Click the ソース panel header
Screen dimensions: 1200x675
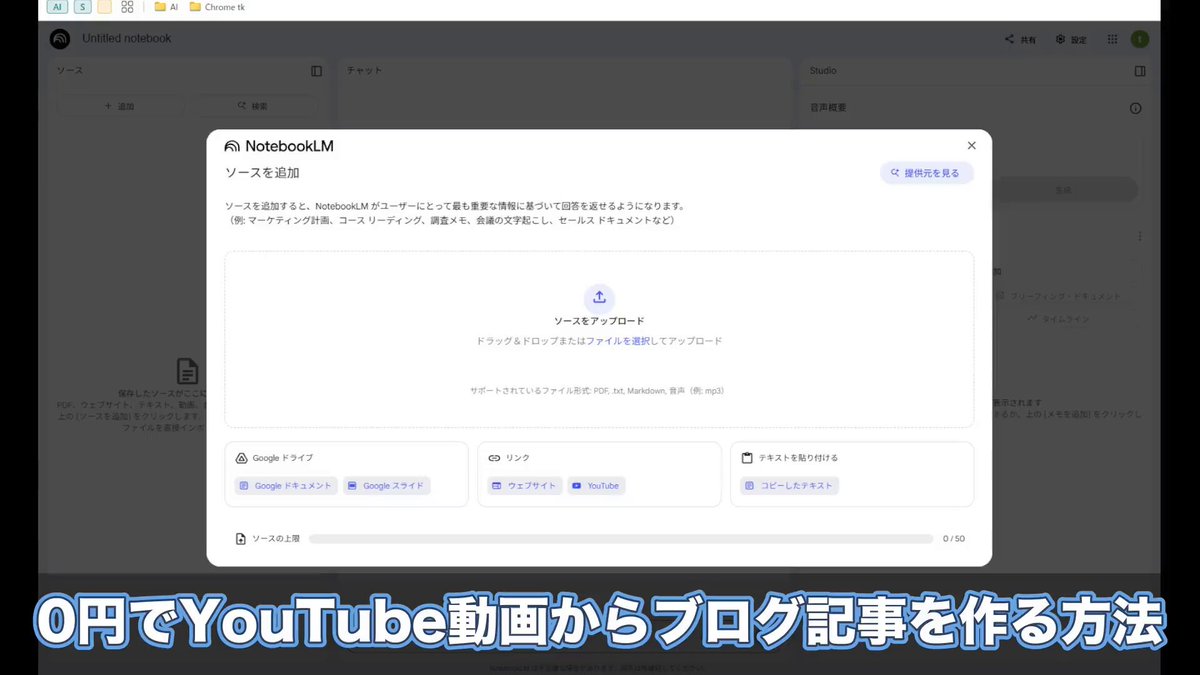pos(70,71)
